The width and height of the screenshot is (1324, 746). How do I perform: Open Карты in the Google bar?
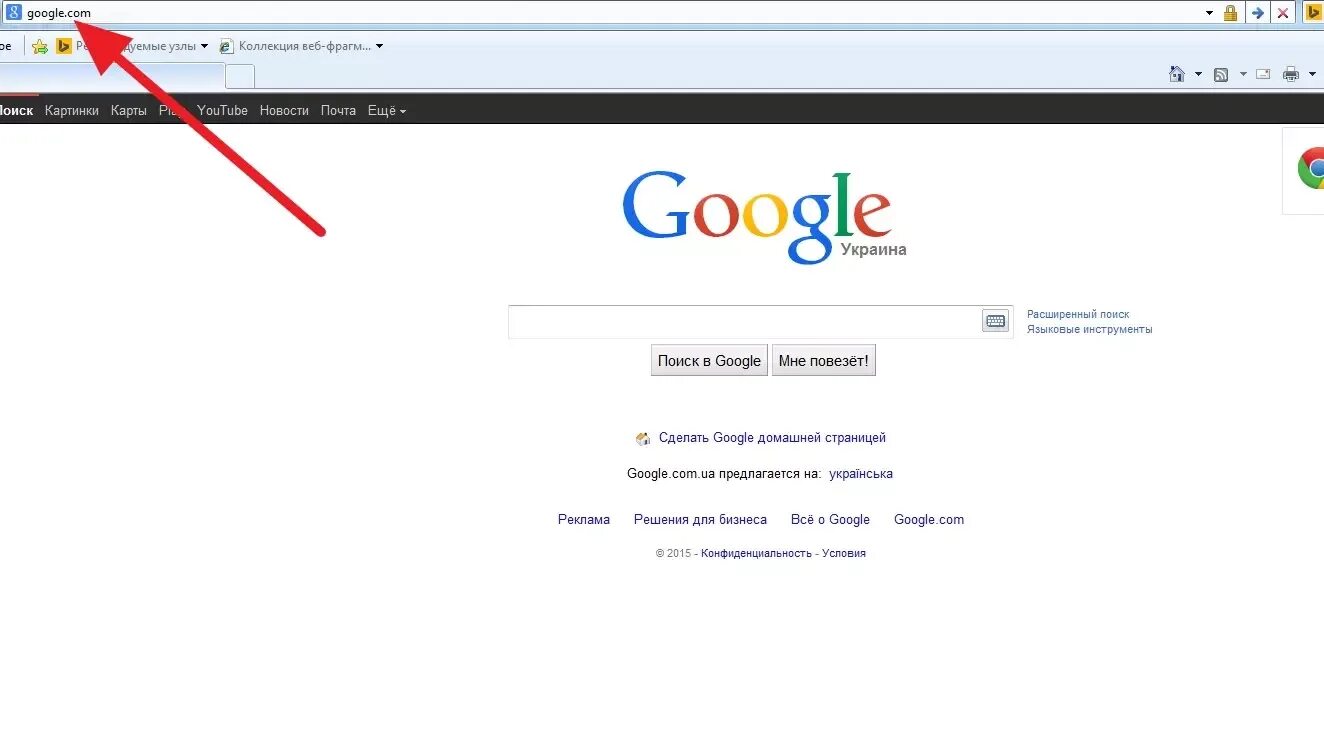(129, 111)
